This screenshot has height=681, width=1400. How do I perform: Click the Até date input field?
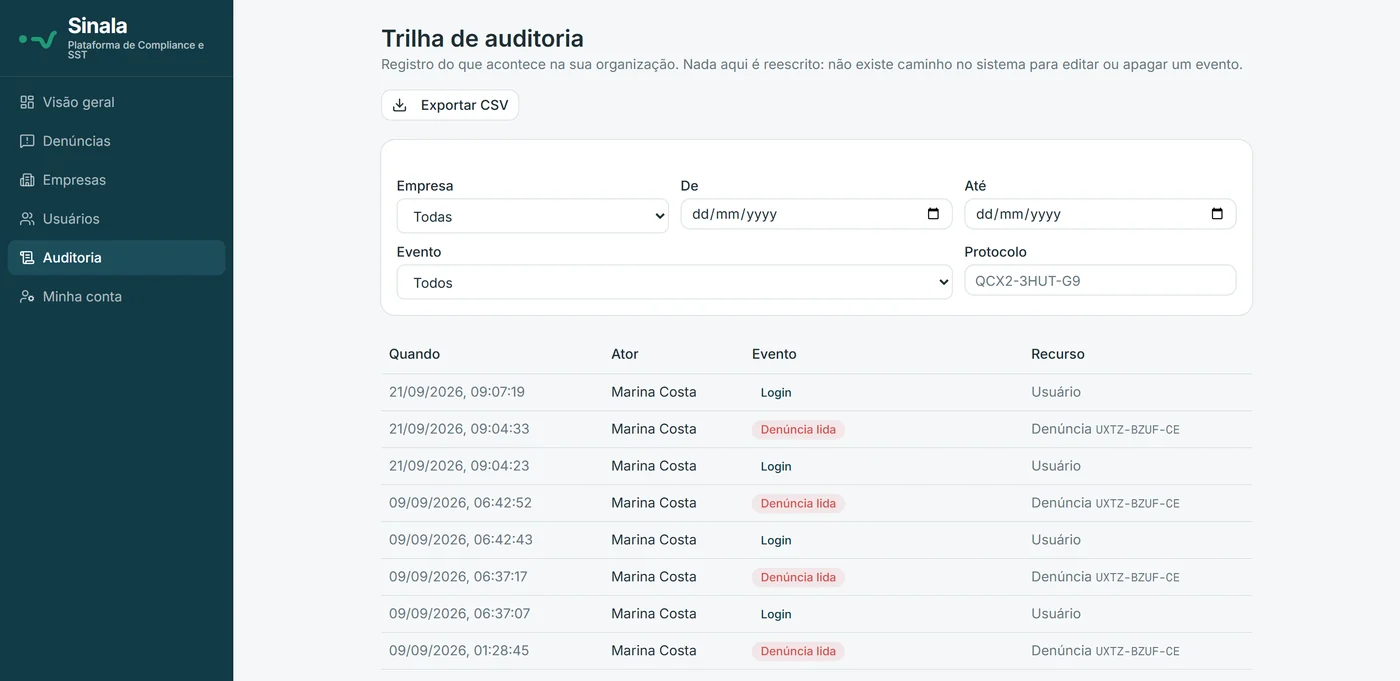pyautogui.click(x=1100, y=214)
